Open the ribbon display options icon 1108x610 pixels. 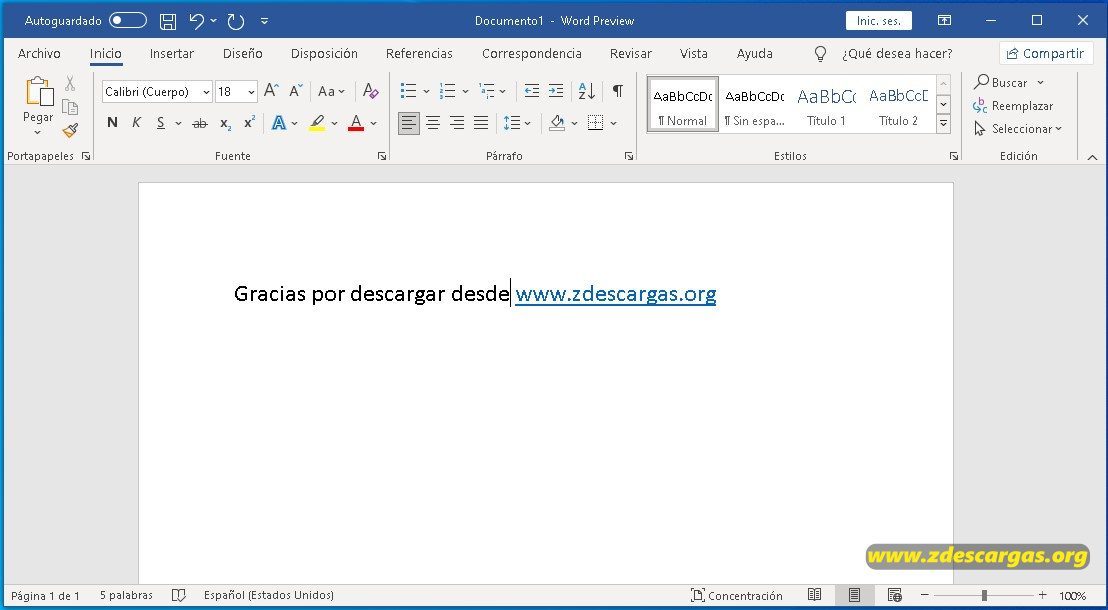[x=944, y=20]
